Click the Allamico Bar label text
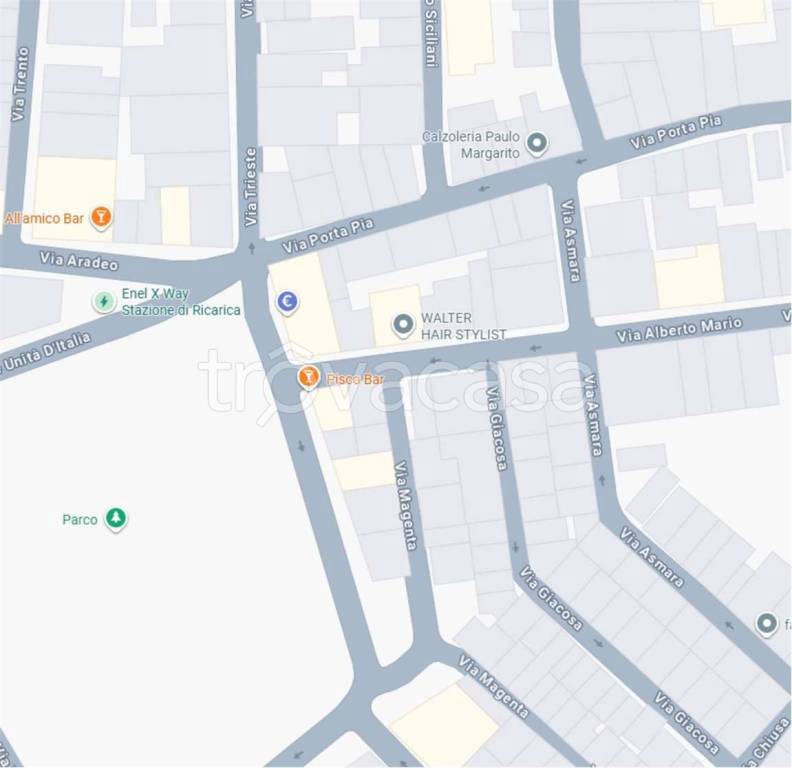The height and width of the screenshot is (768, 792). coord(44,218)
